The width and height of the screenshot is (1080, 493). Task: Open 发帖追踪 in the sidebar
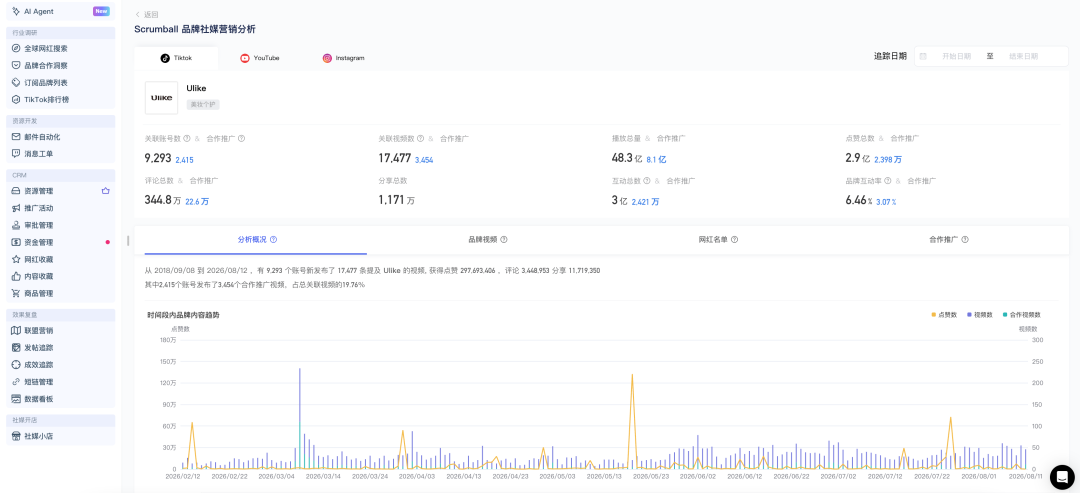(x=61, y=348)
